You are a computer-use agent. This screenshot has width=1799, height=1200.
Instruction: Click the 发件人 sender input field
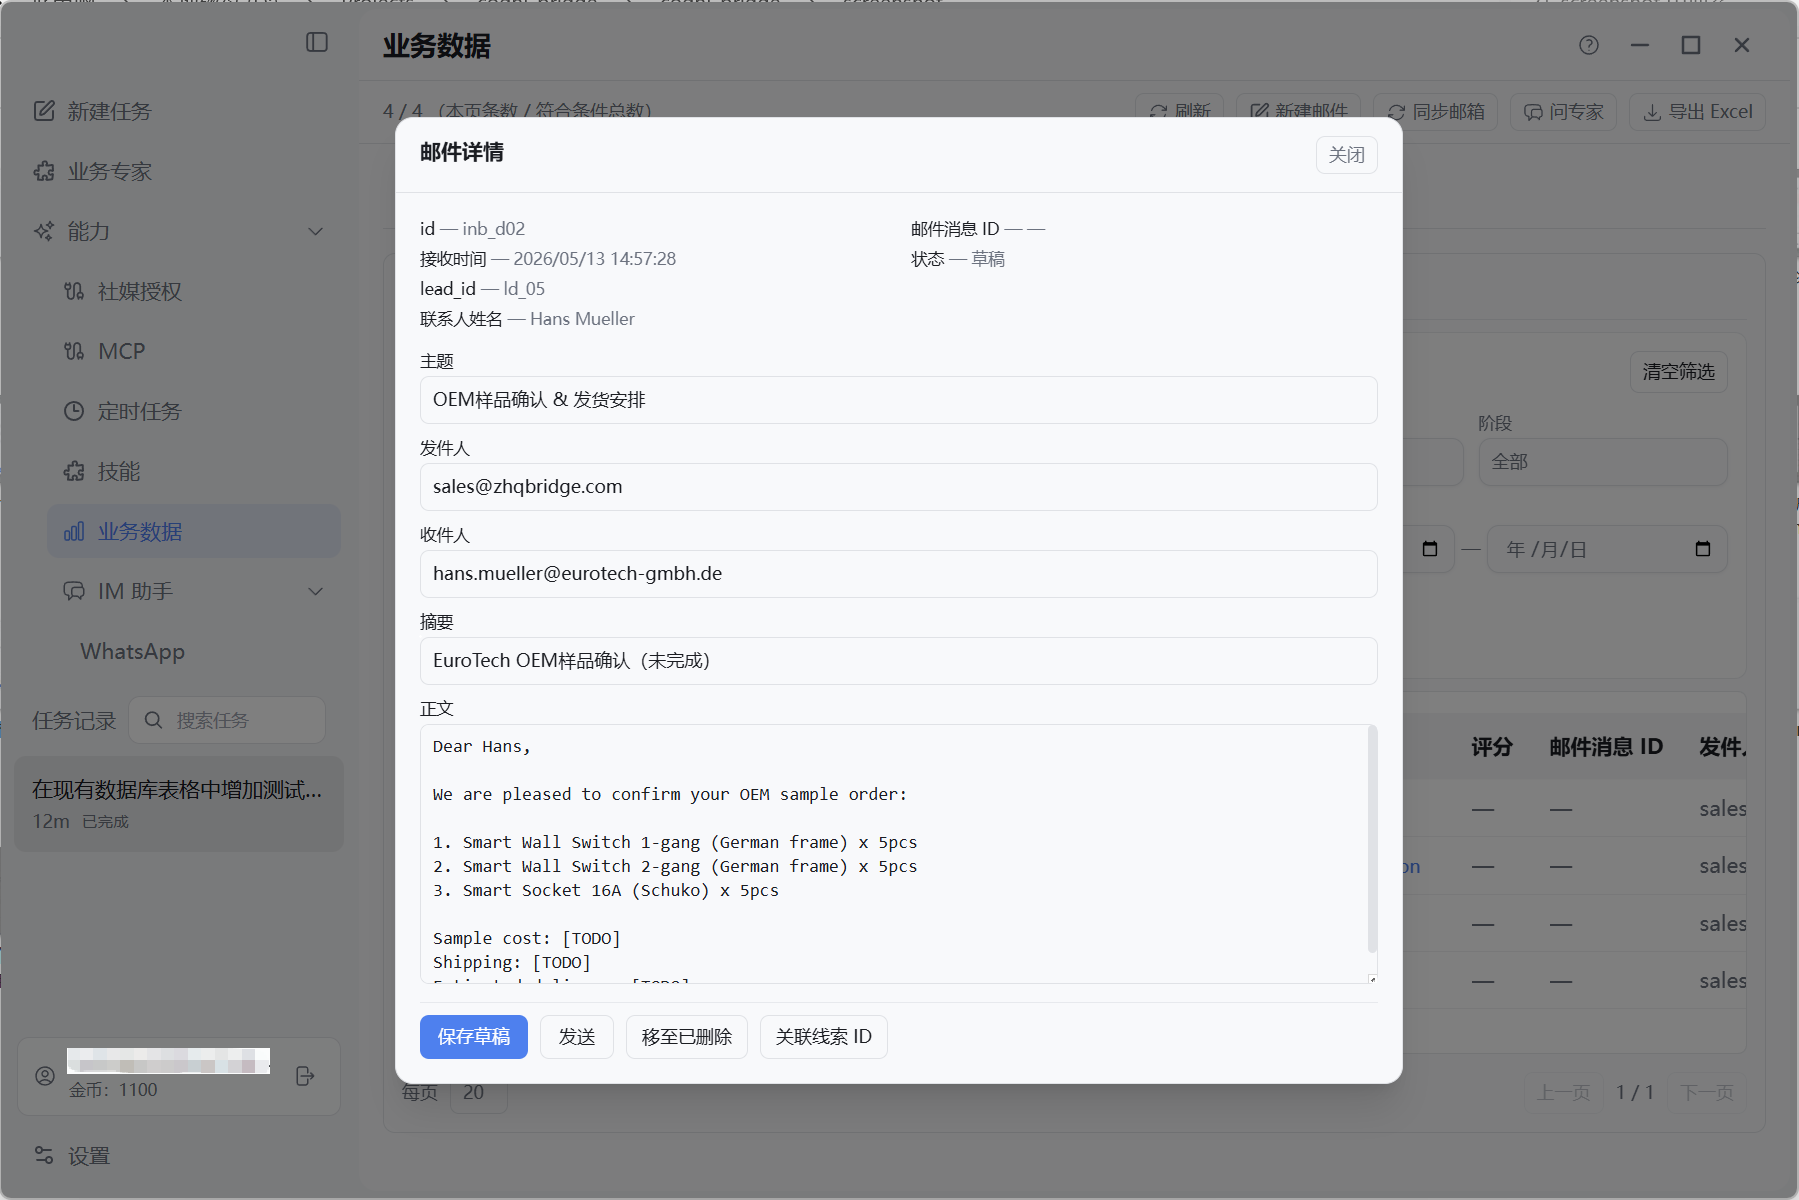point(898,487)
